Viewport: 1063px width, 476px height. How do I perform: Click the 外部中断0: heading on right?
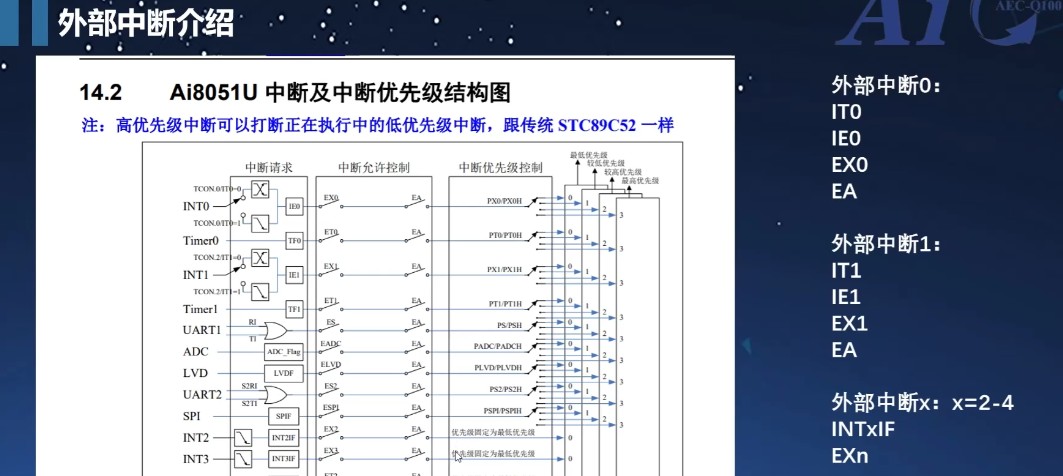point(887,85)
